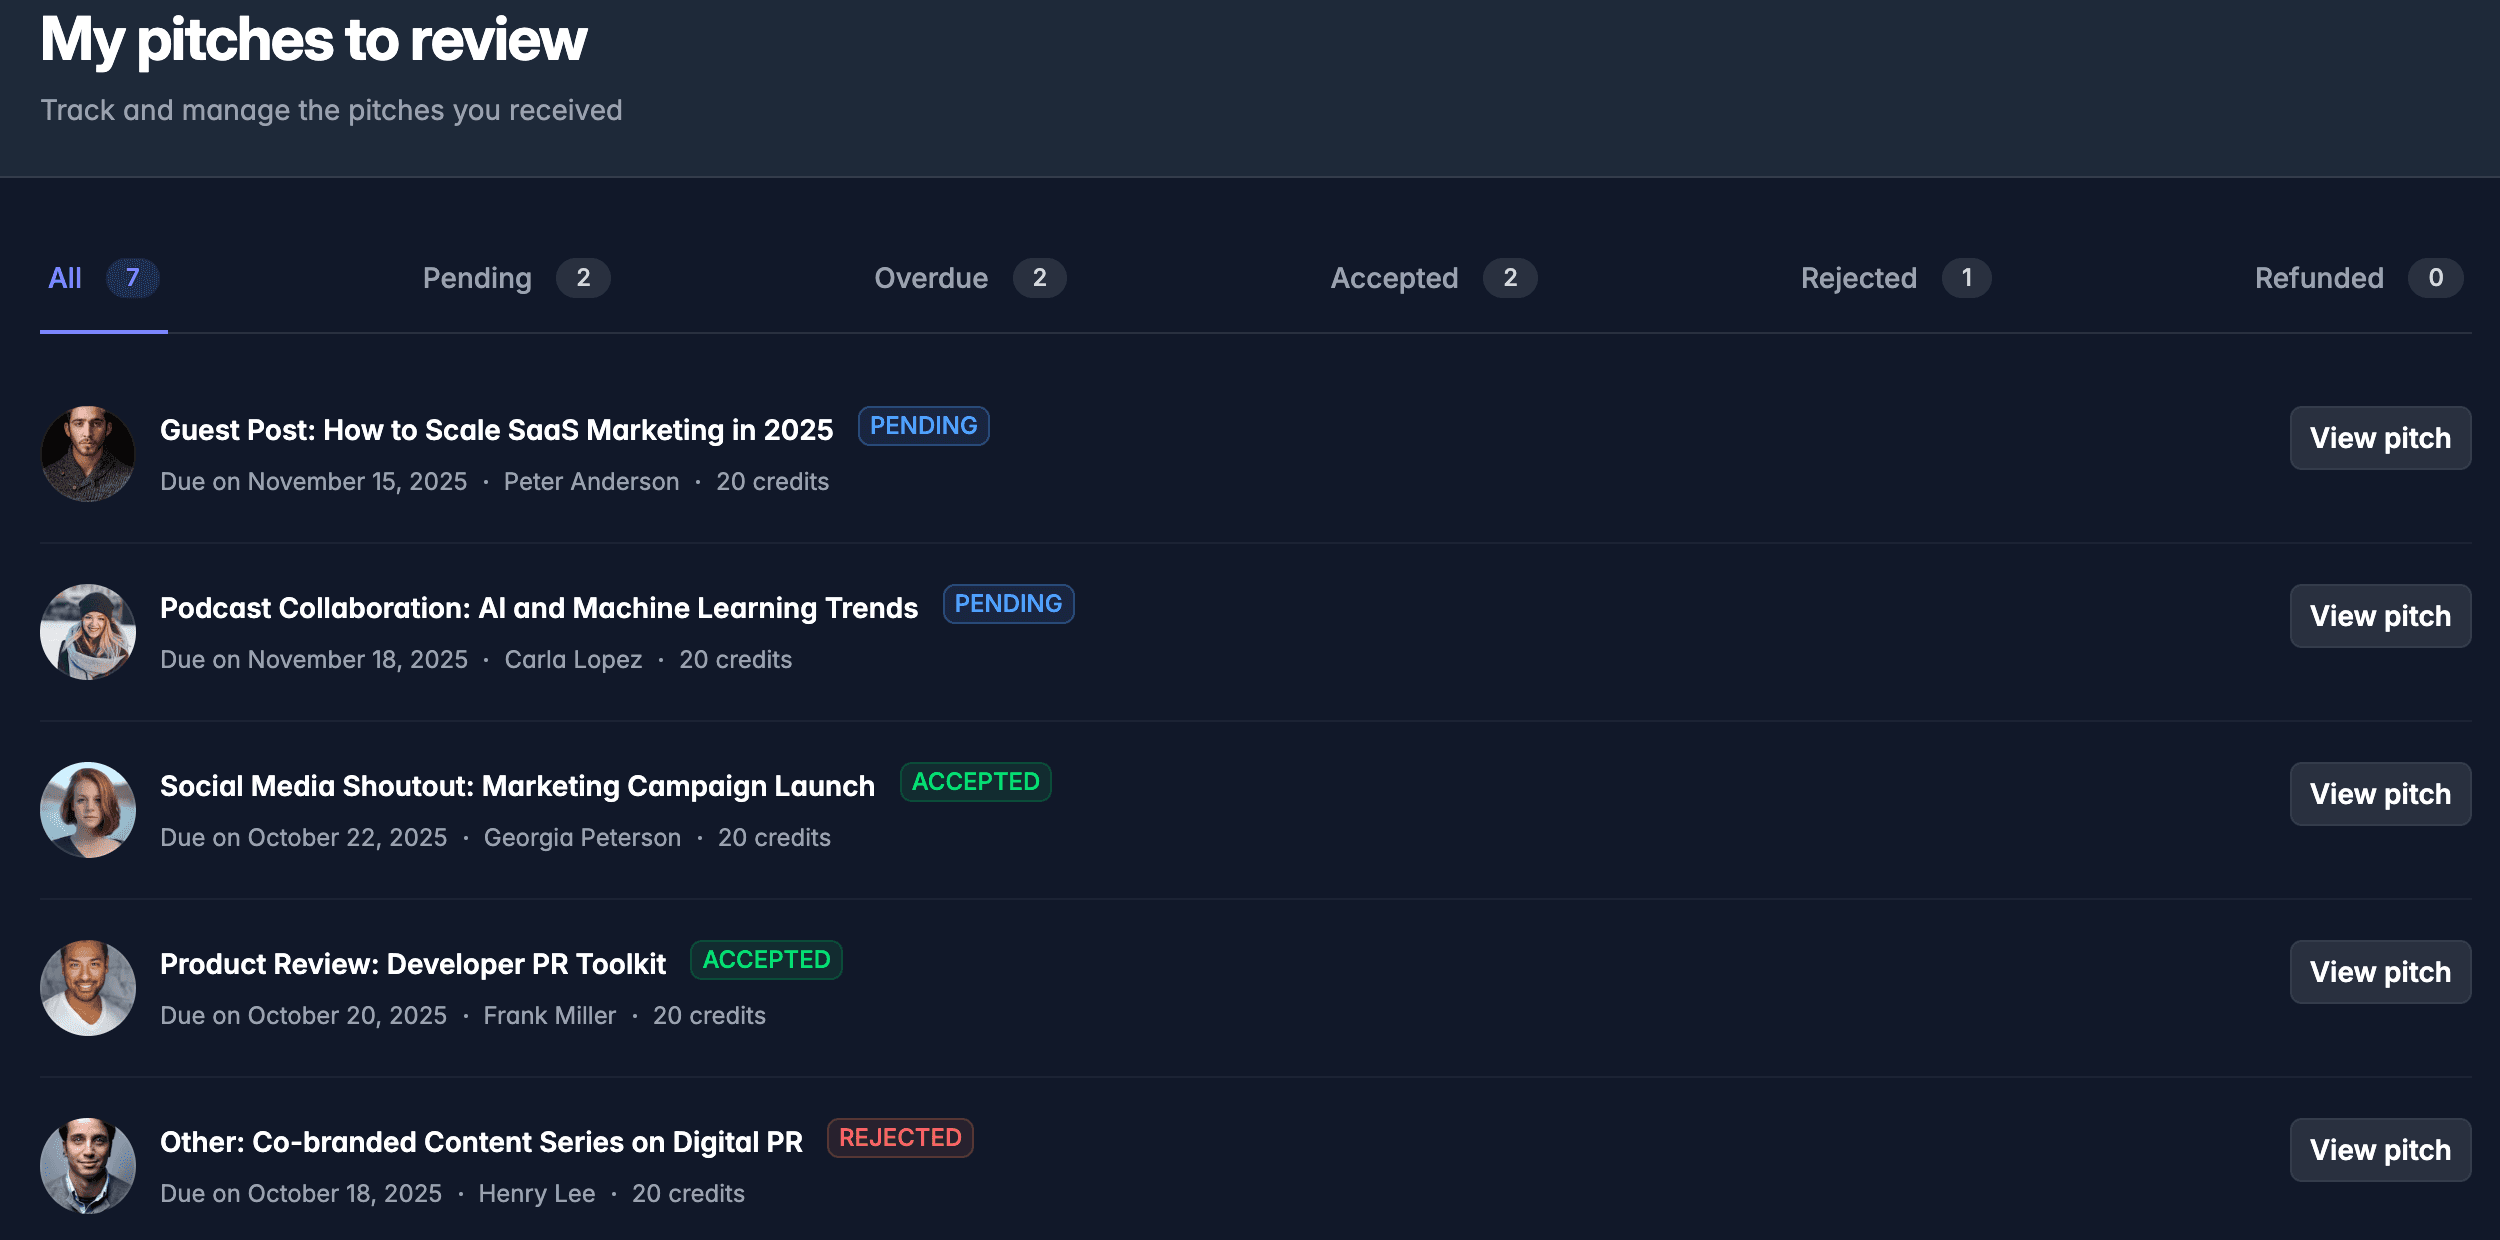Open the Refunded tab

click(x=2357, y=278)
